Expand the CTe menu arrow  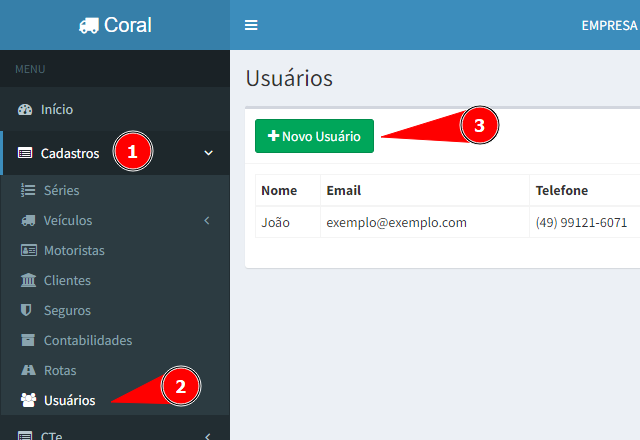[x=207, y=435]
